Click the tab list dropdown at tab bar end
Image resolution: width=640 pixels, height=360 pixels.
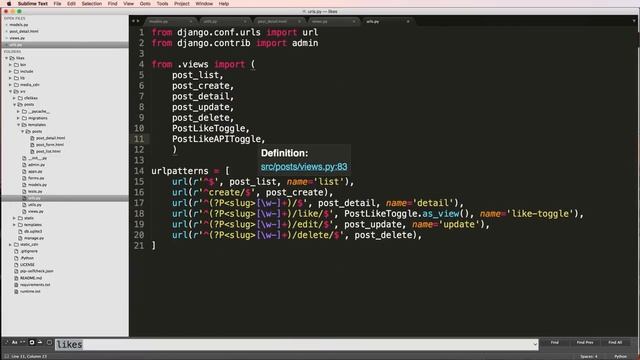point(634,21)
